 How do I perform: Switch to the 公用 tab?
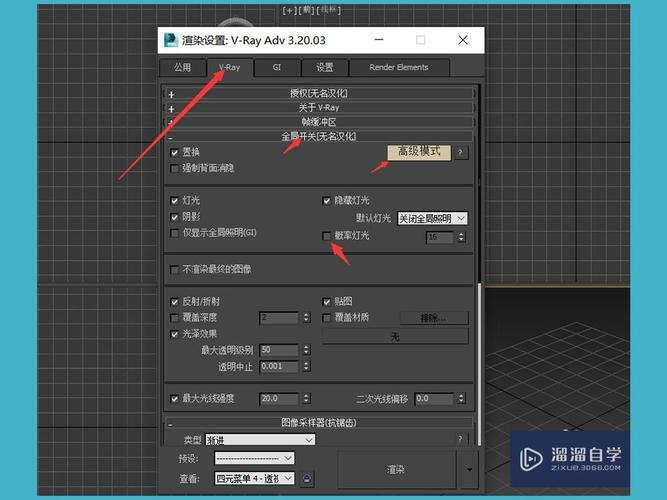tap(182, 67)
